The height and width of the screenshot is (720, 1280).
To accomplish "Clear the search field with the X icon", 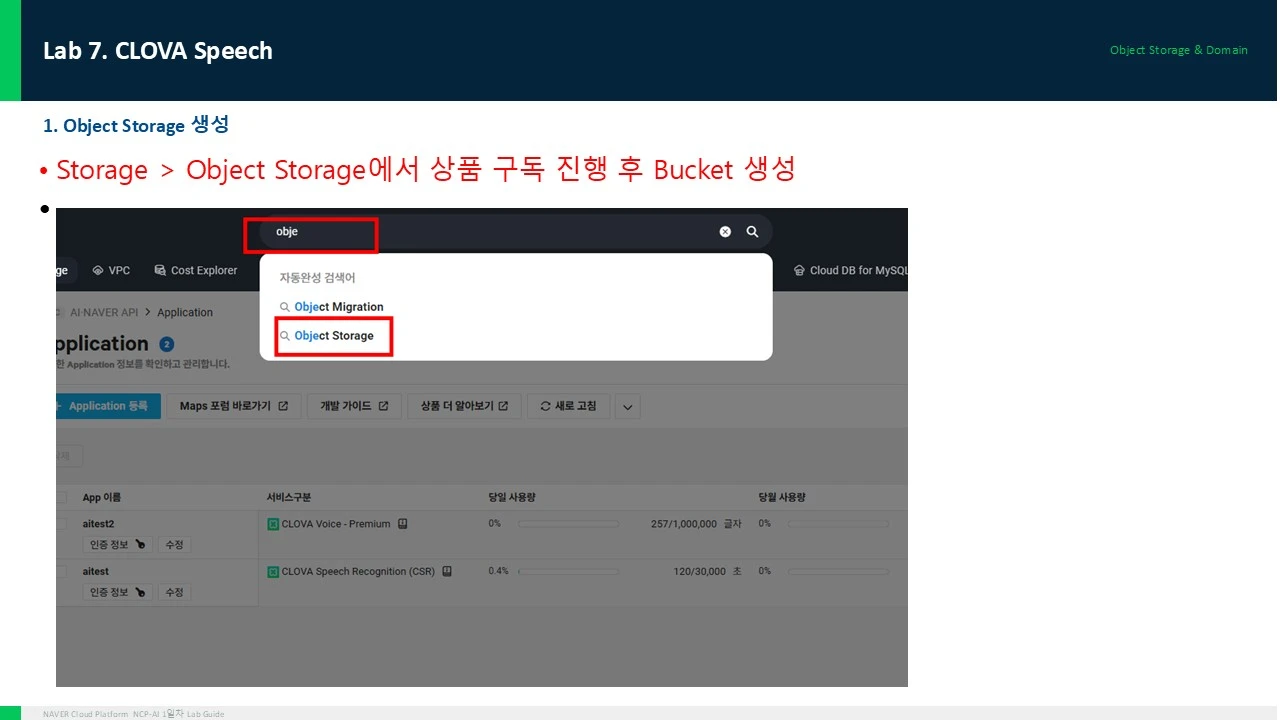I will coord(725,232).
